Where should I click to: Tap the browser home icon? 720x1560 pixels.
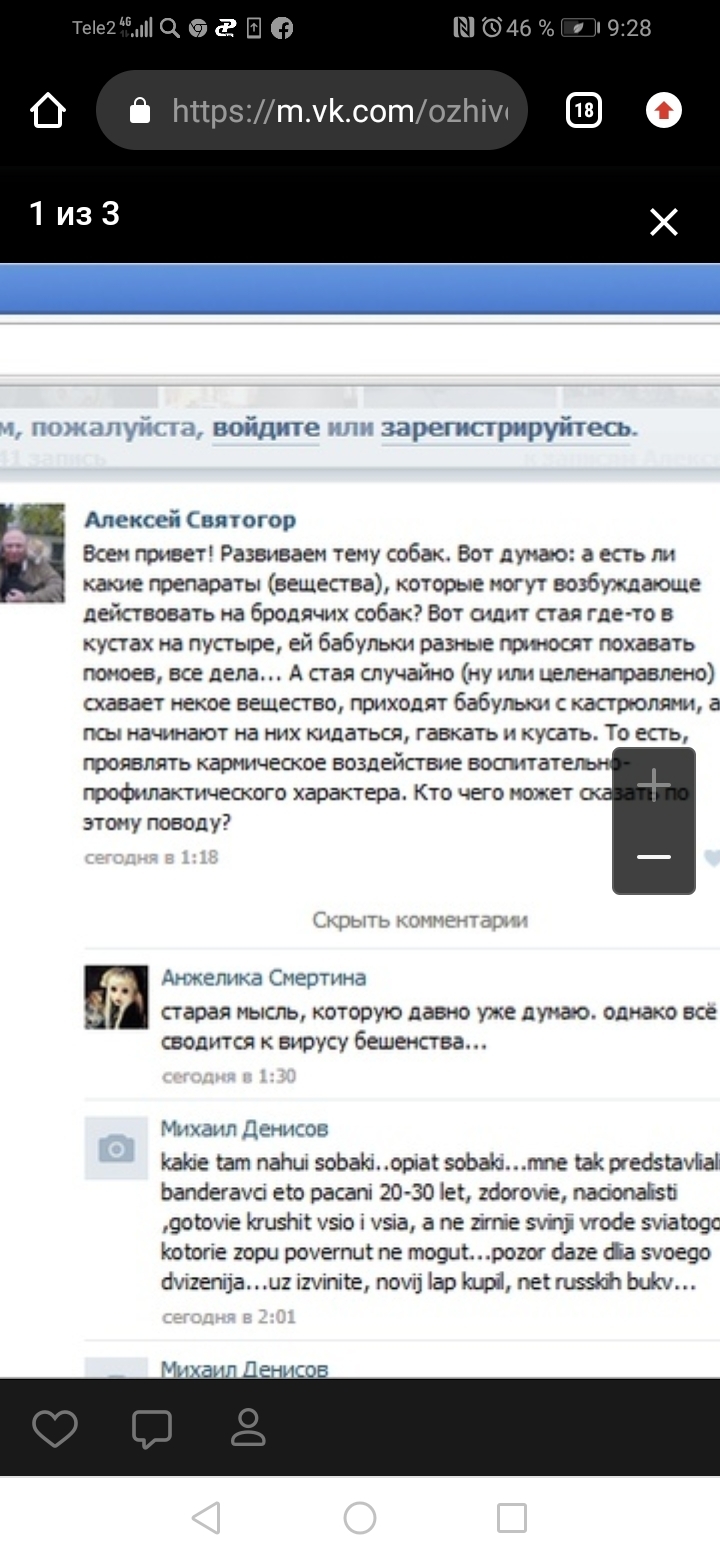(48, 110)
